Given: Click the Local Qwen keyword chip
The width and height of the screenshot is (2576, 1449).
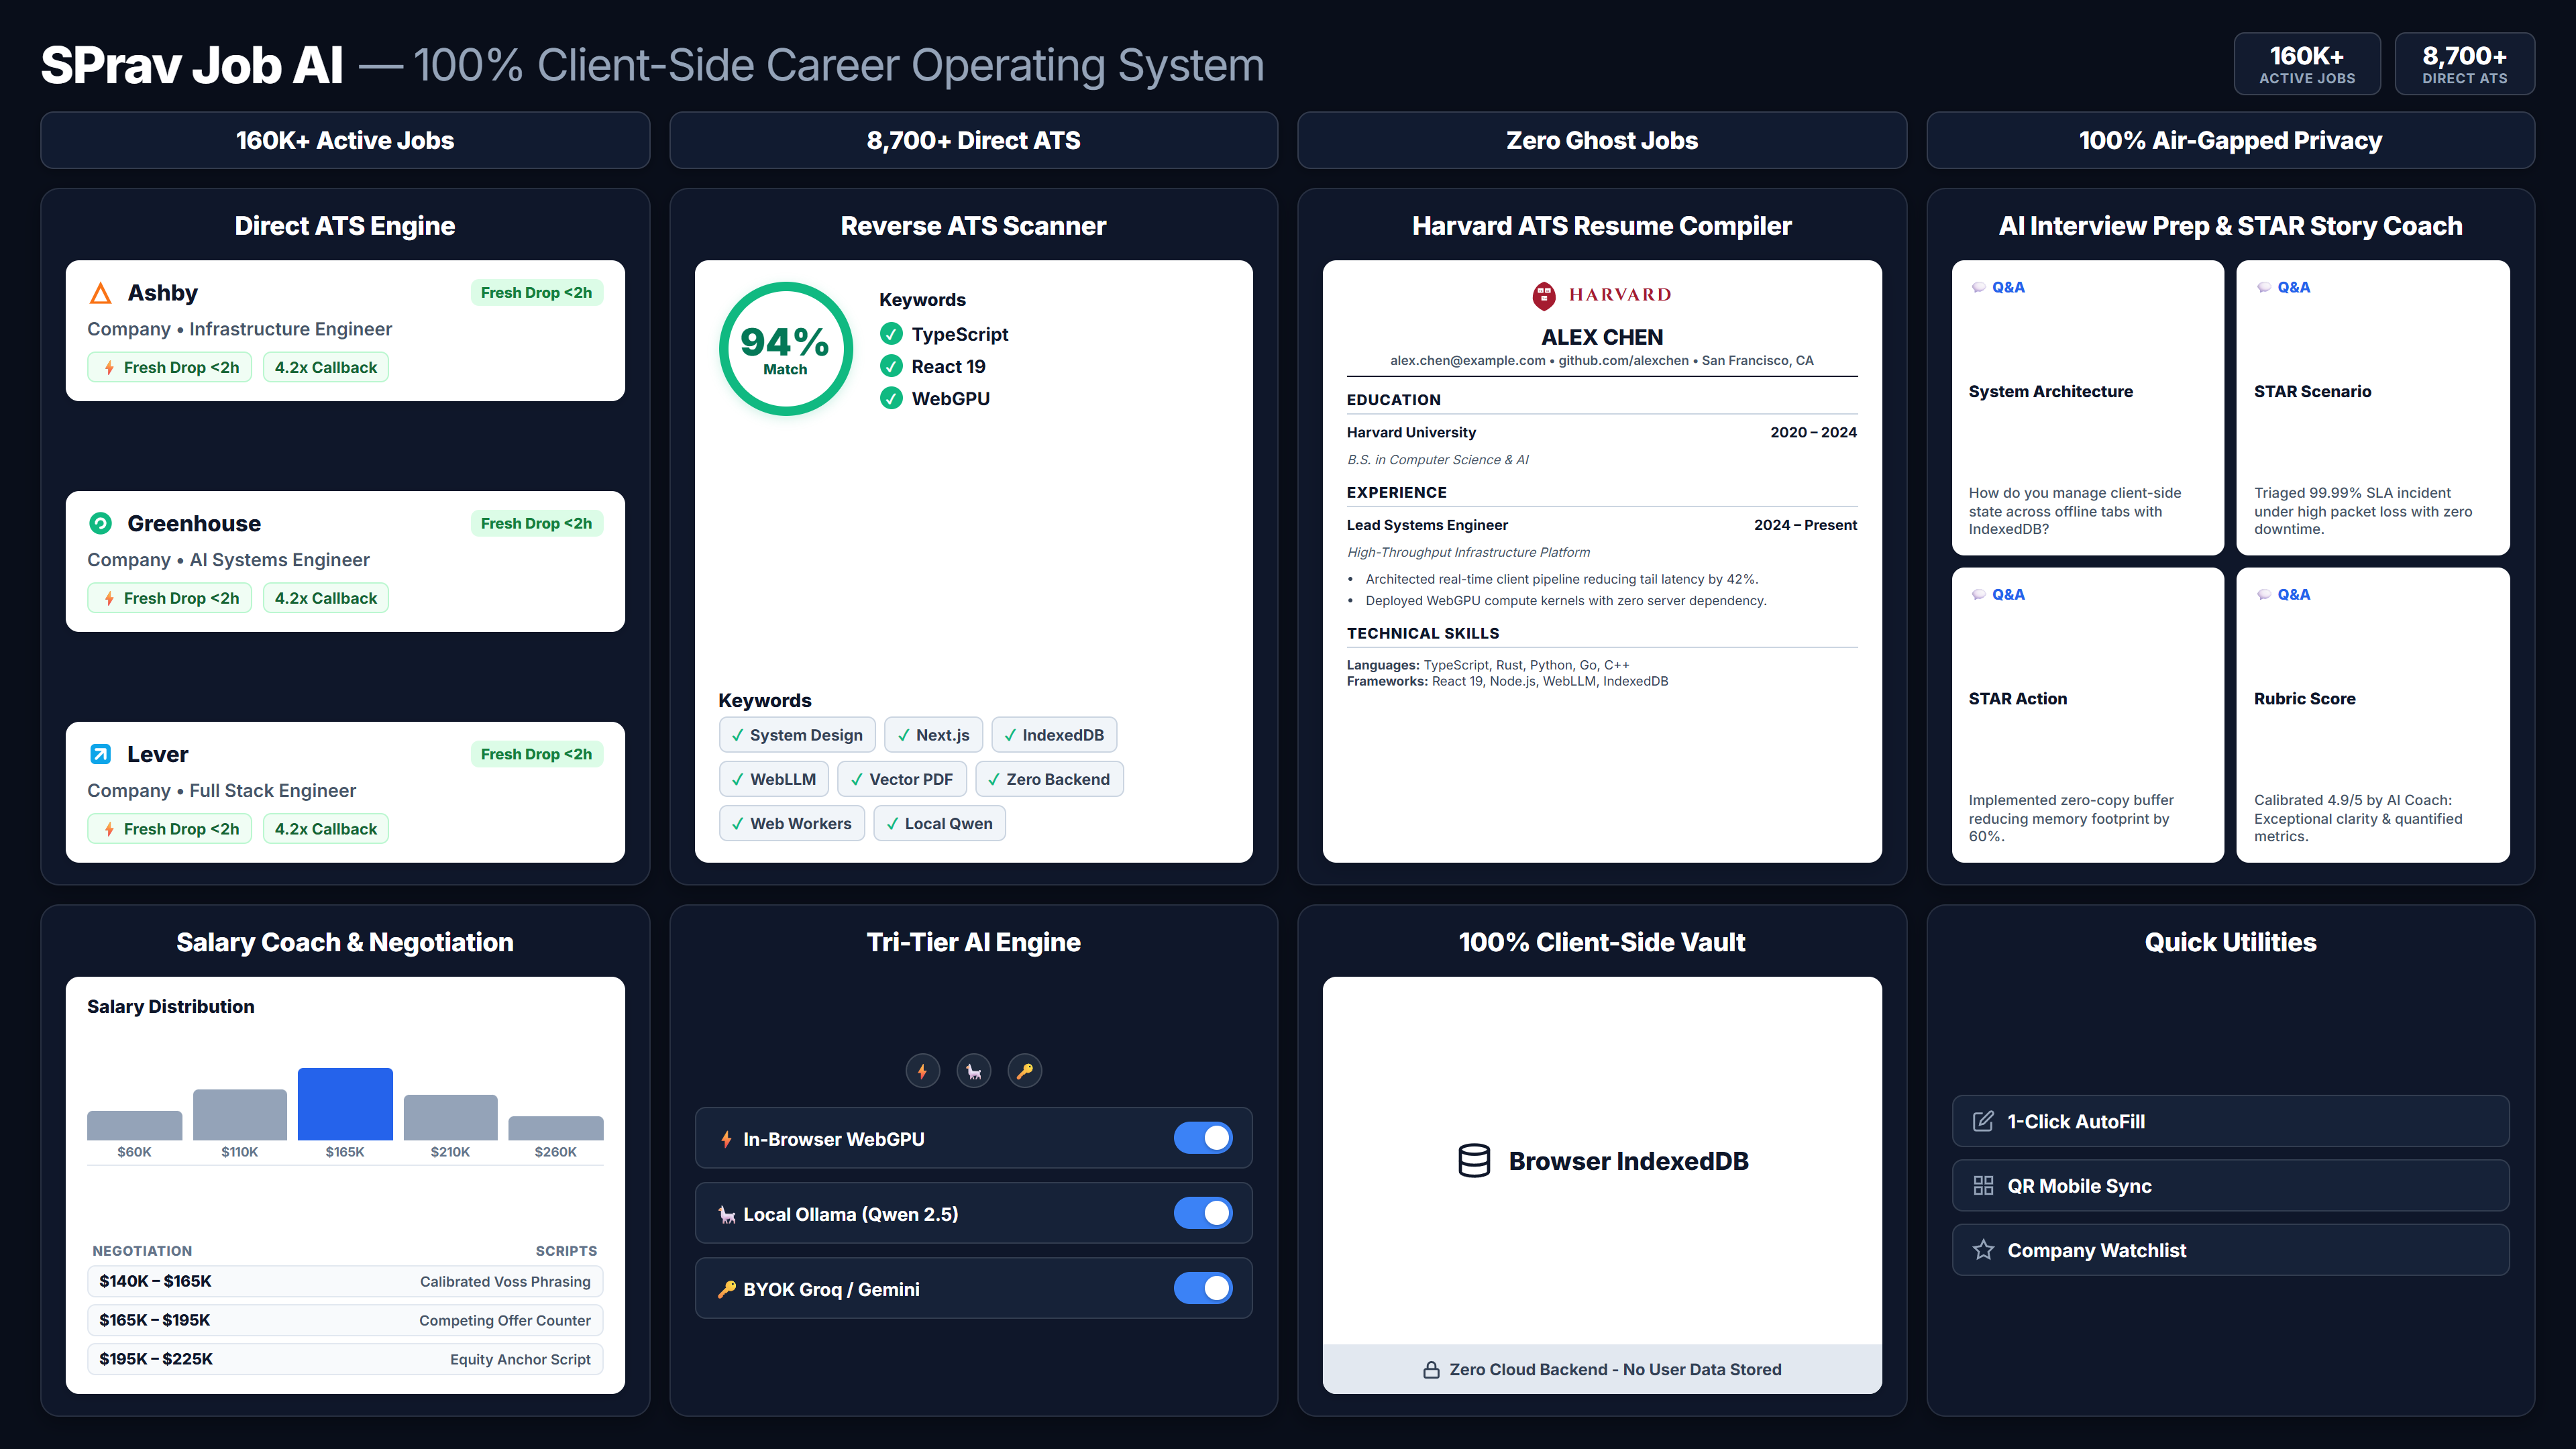Looking at the screenshot, I should point(939,823).
